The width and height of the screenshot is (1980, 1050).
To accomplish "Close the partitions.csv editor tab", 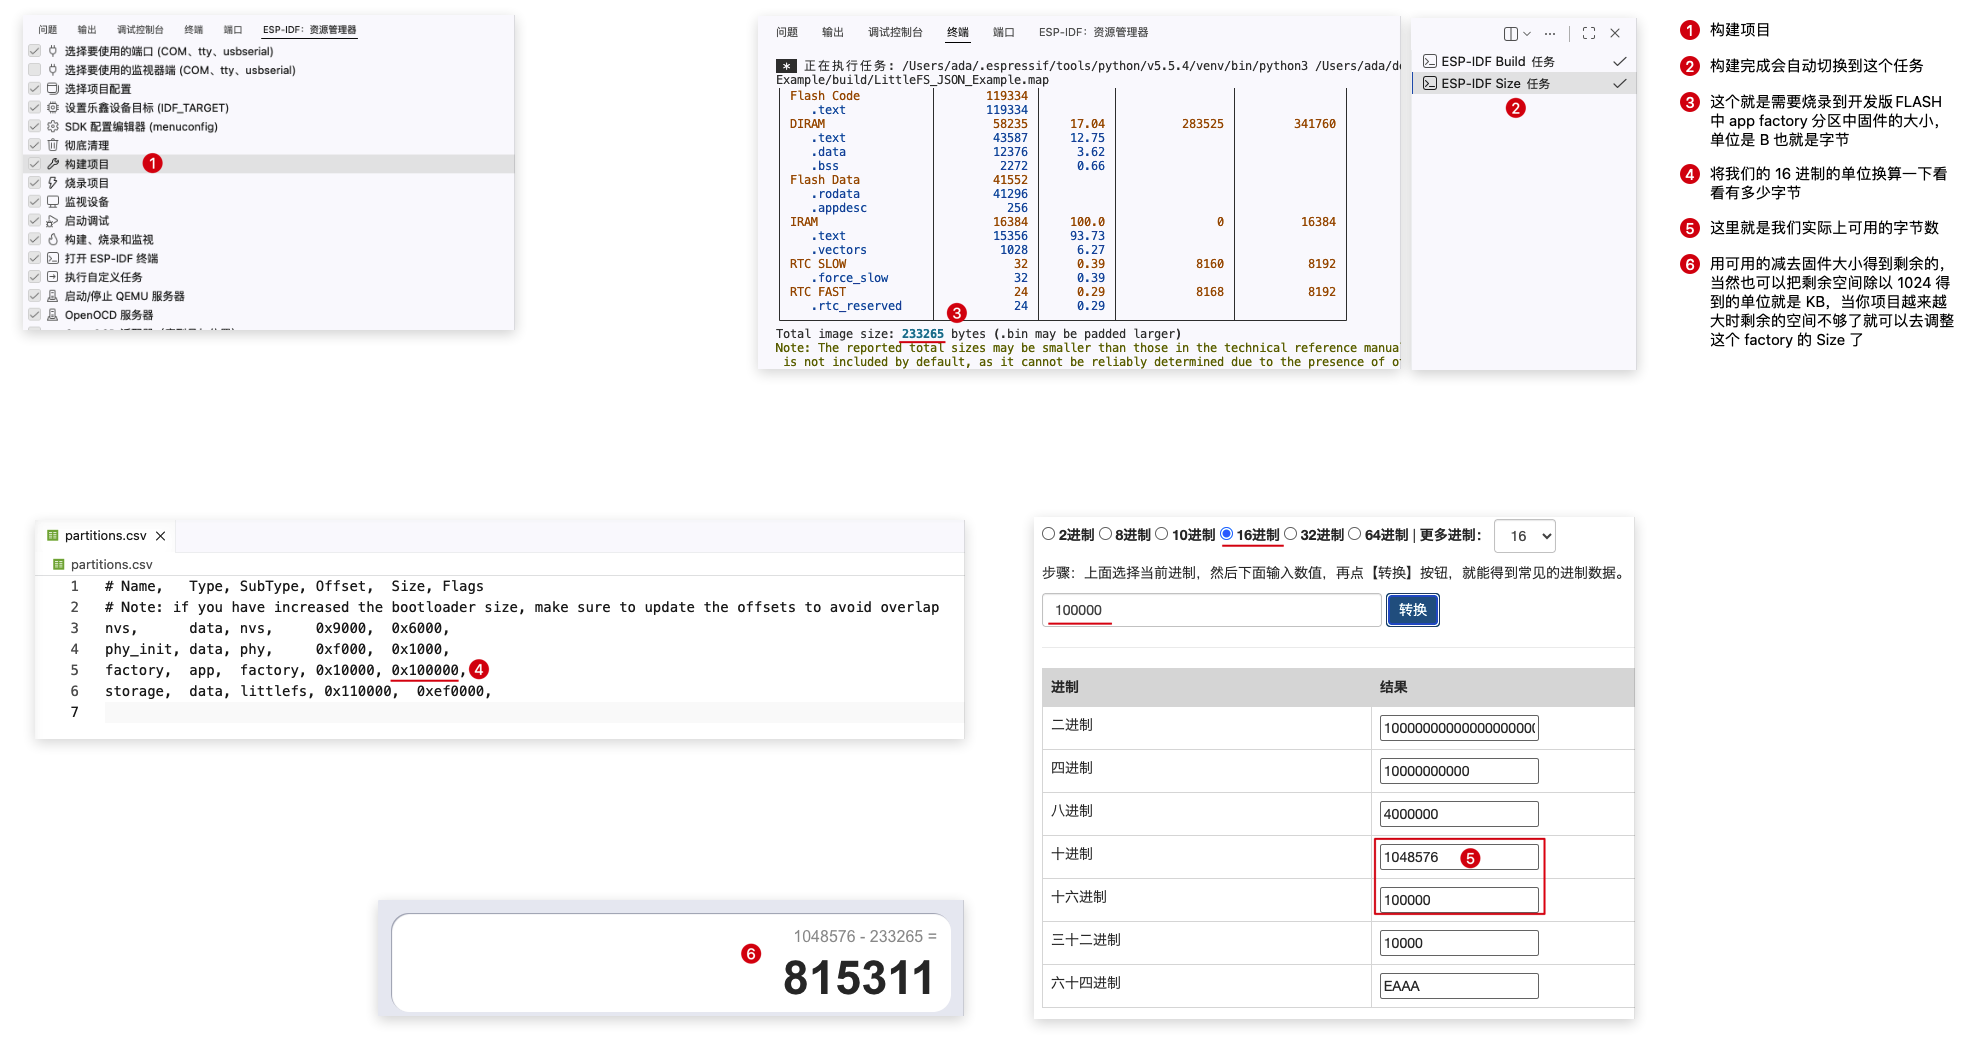I will (x=160, y=536).
